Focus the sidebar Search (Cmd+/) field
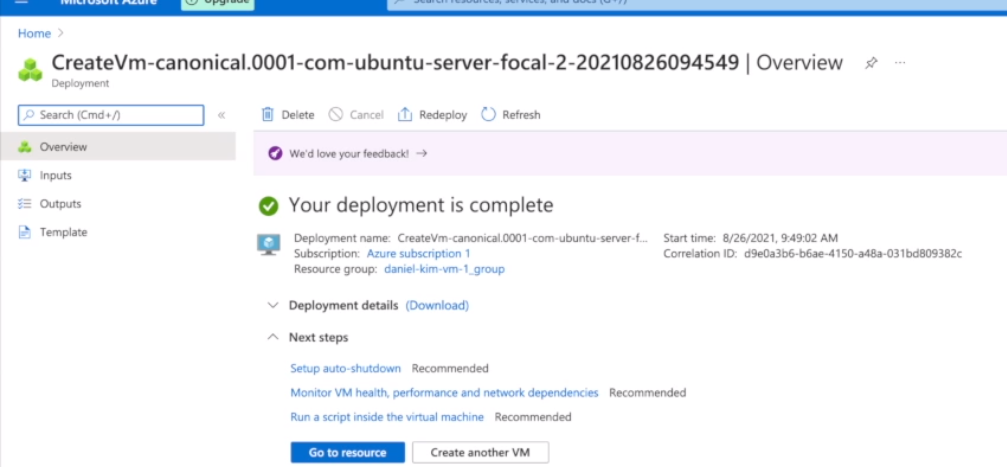 (111, 115)
